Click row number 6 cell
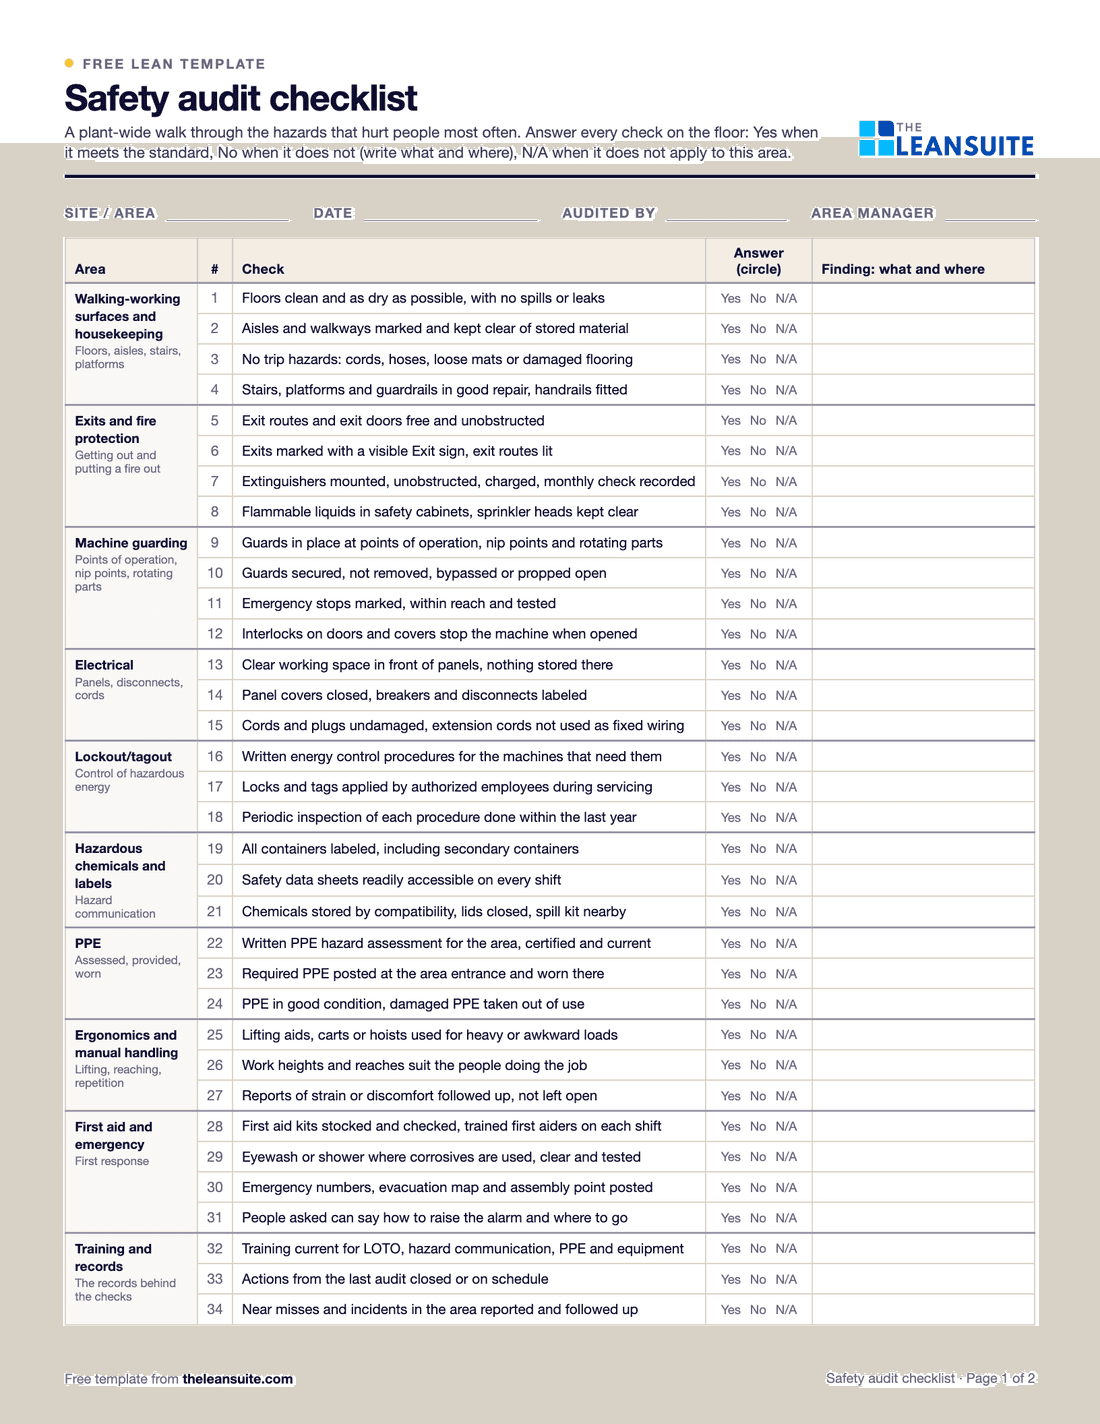This screenshot has width=1100, height=1424. (215, 451)
